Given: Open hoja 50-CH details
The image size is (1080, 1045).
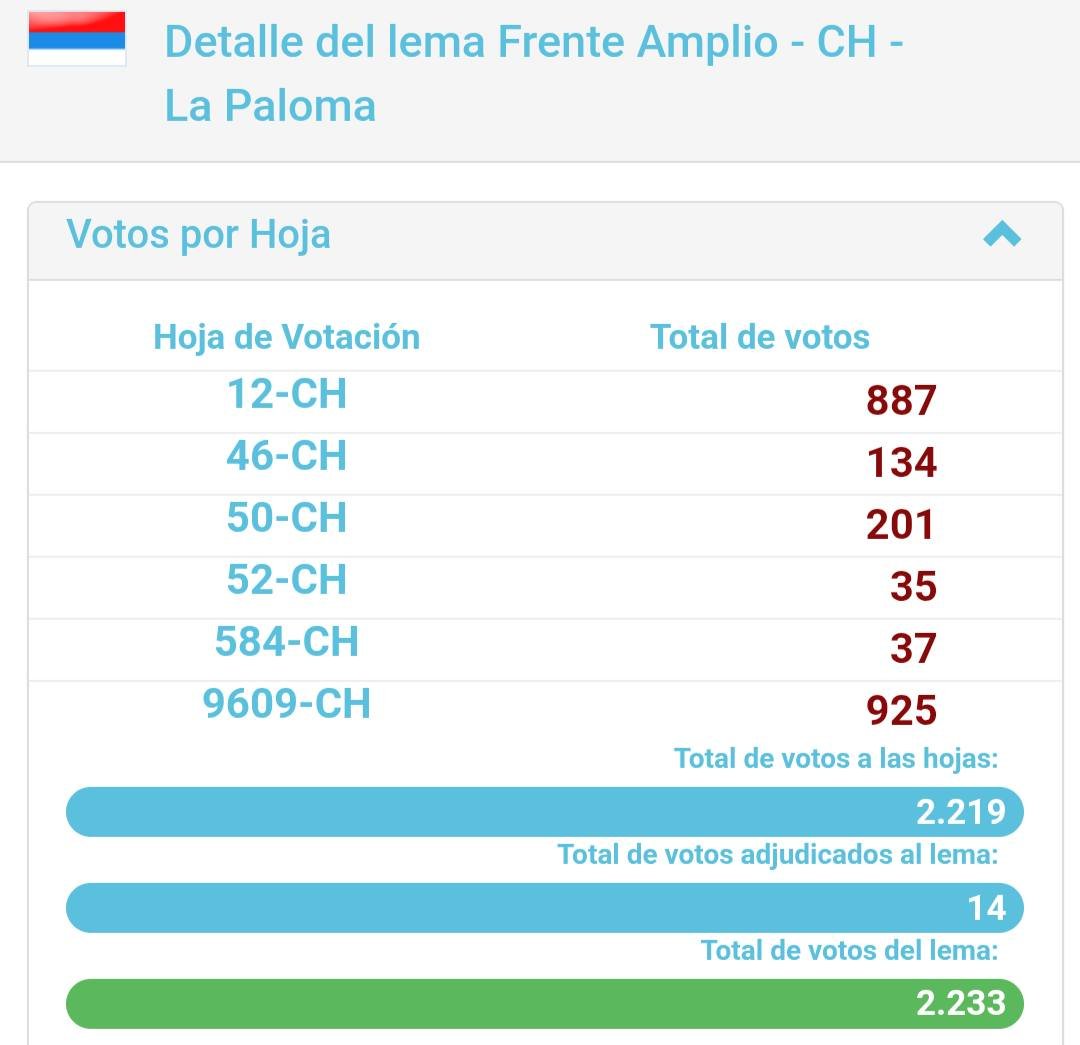Looking at the screenshot, I should pos(287,518).
